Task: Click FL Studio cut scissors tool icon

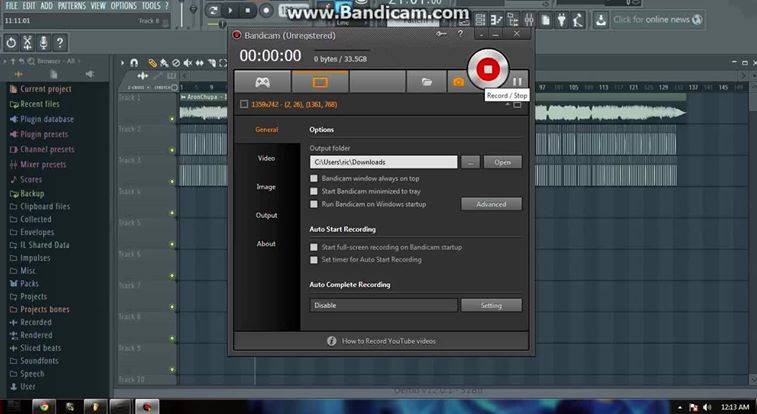Action: [x=28, y=43]
